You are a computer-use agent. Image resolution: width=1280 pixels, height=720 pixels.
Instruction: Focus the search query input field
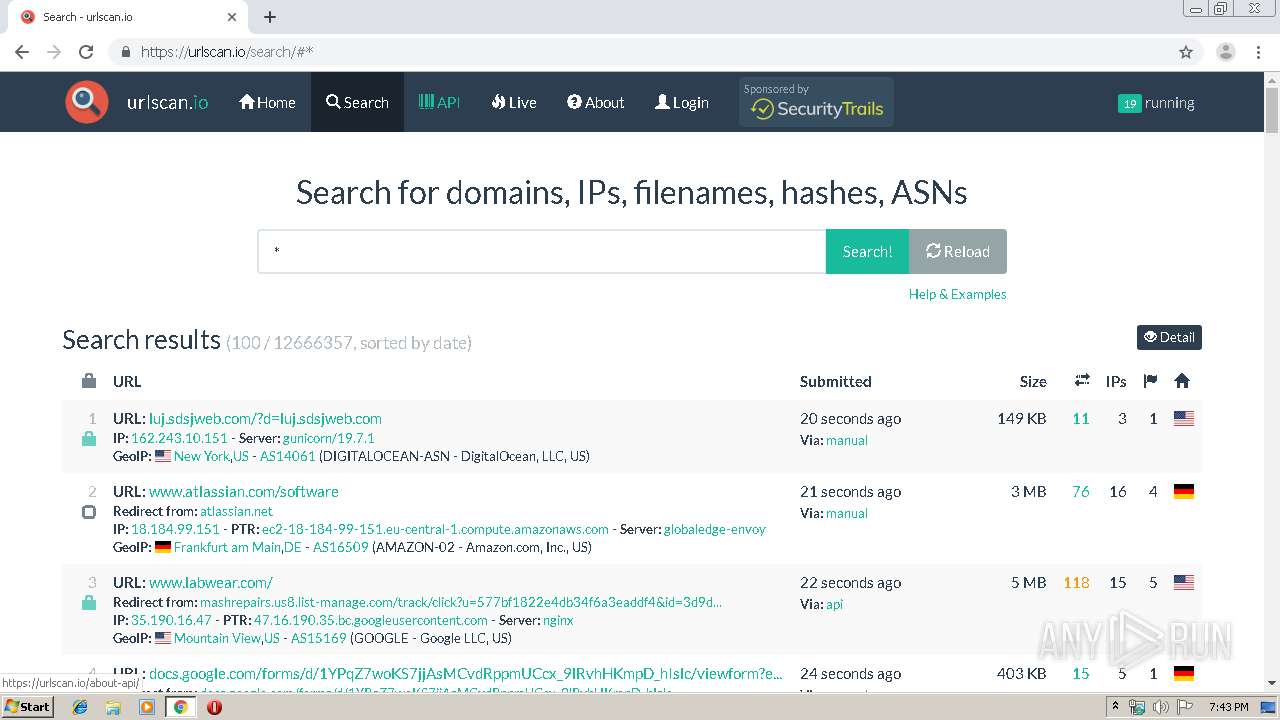click(541, 251)
